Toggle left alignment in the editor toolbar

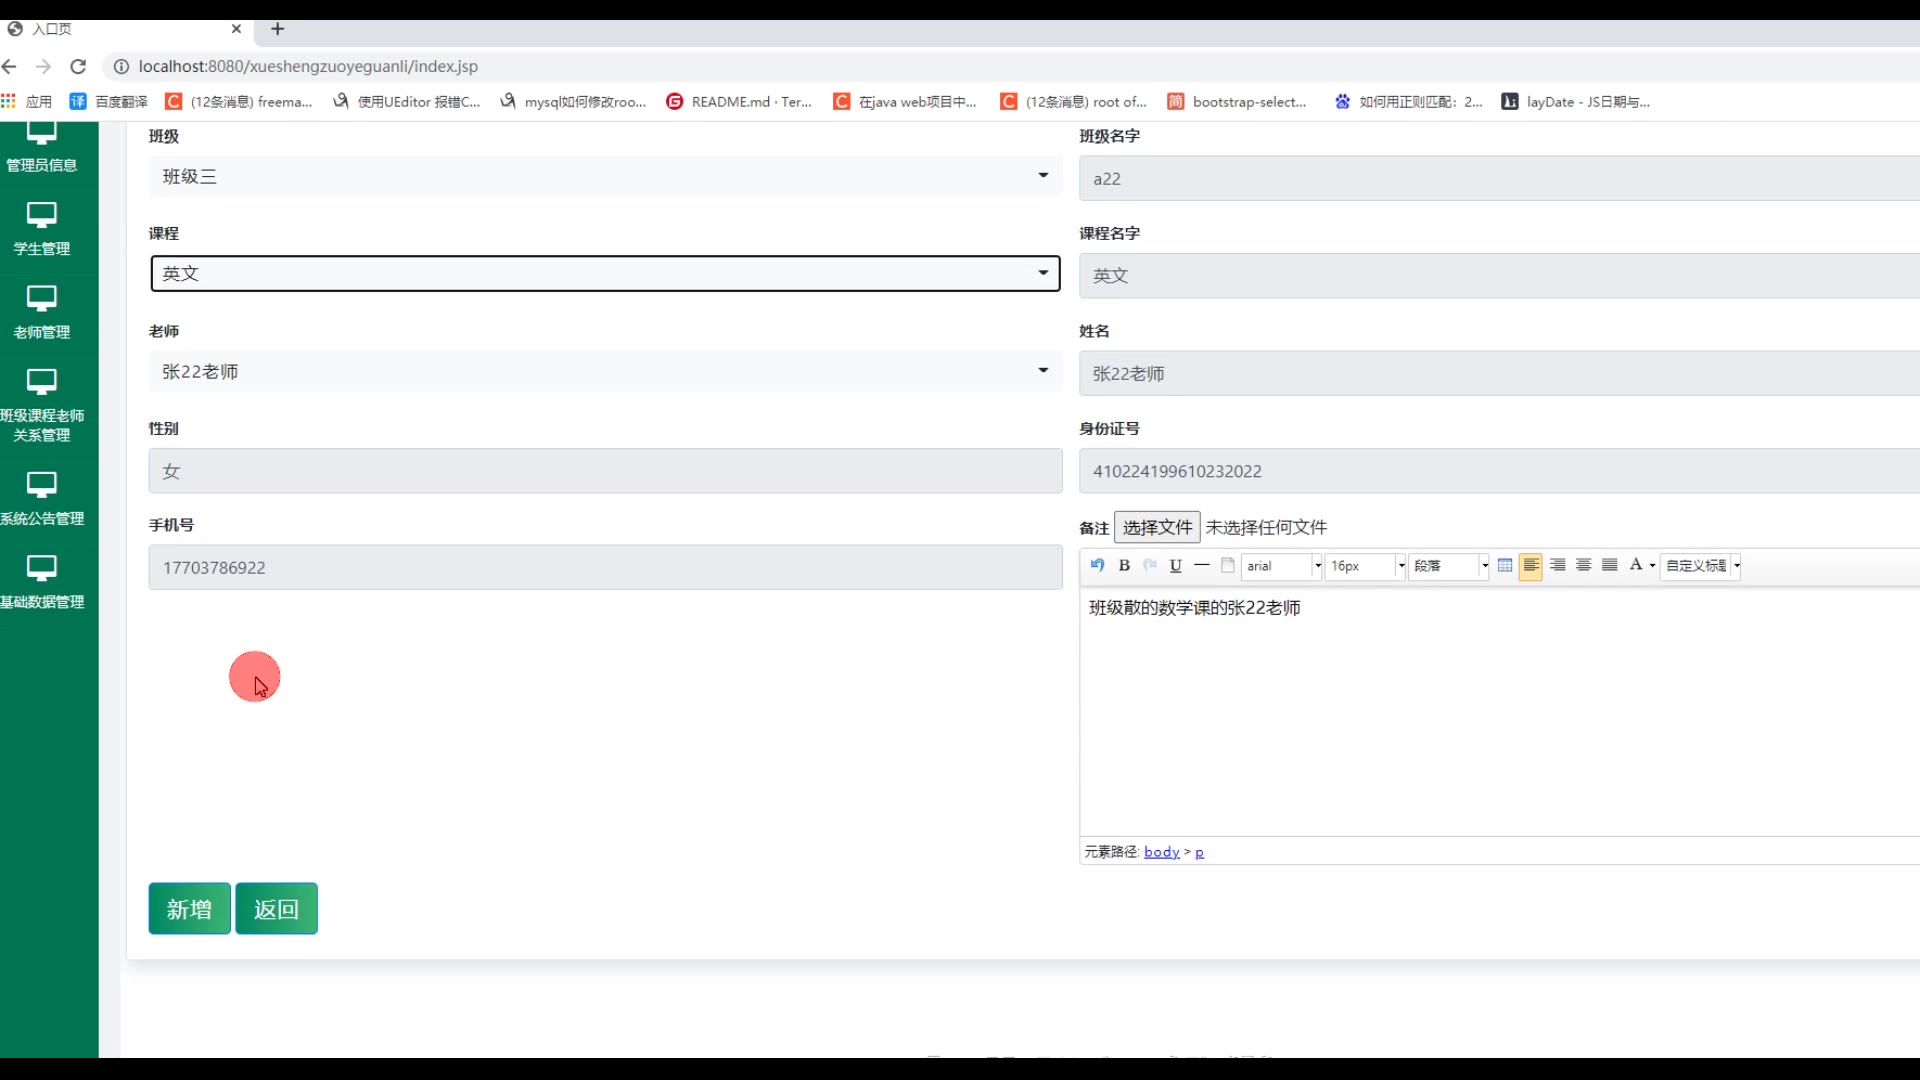pyautogui.click(x=1531, y=565)
